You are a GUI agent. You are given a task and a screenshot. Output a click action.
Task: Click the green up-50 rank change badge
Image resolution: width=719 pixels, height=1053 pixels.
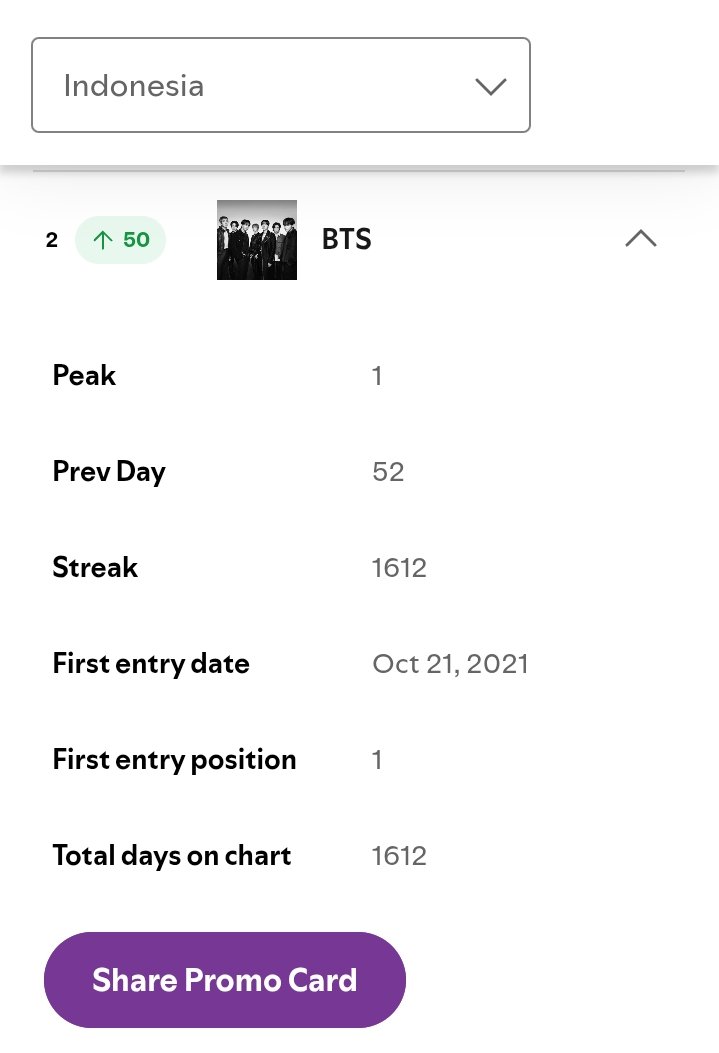pos(120,240)
